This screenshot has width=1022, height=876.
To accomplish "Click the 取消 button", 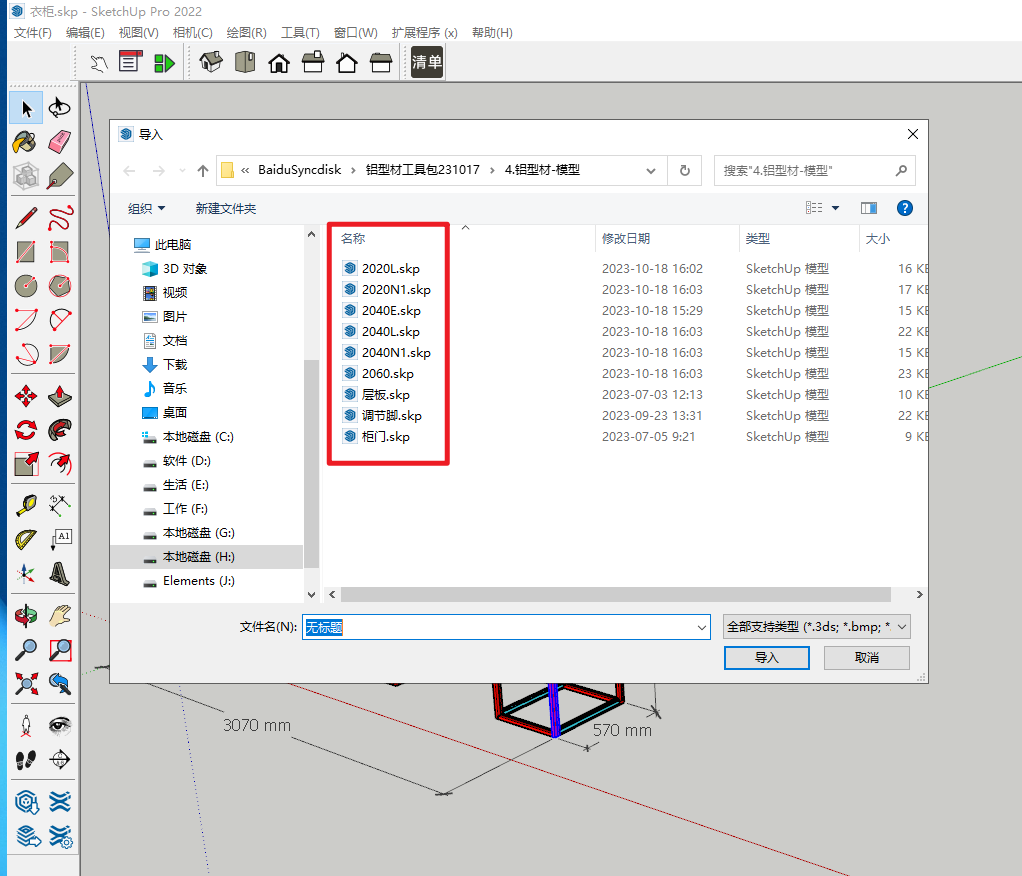I will pyautogui.click(x=866, y=657).
